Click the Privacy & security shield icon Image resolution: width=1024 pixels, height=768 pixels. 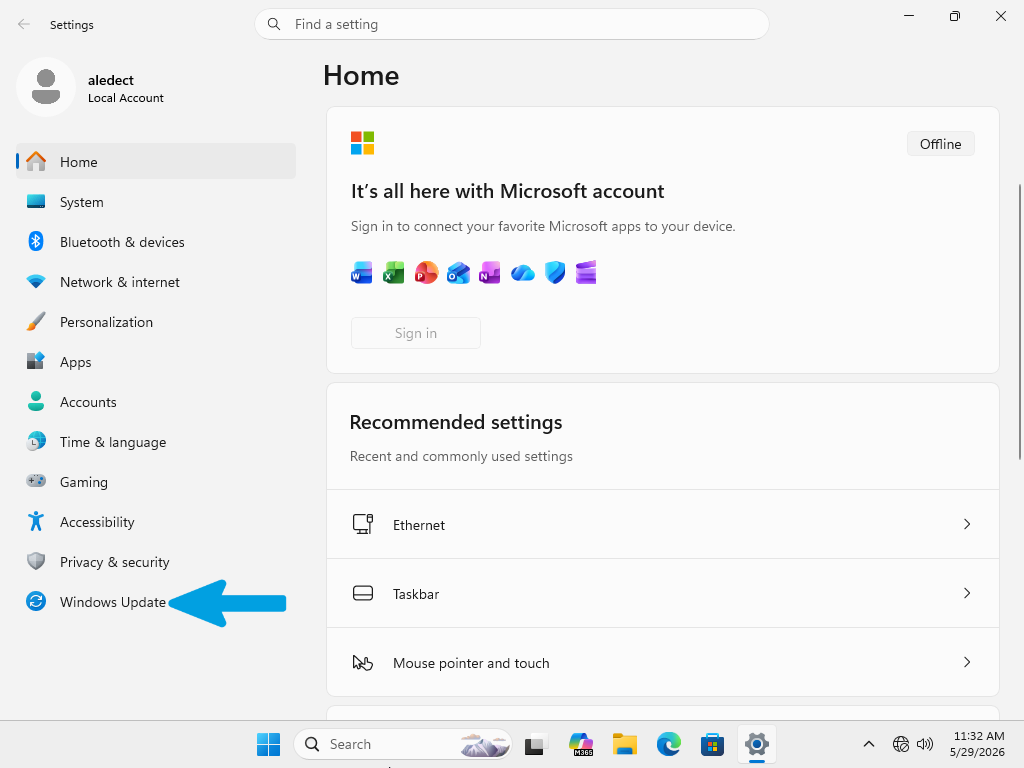tap(36, 561)
